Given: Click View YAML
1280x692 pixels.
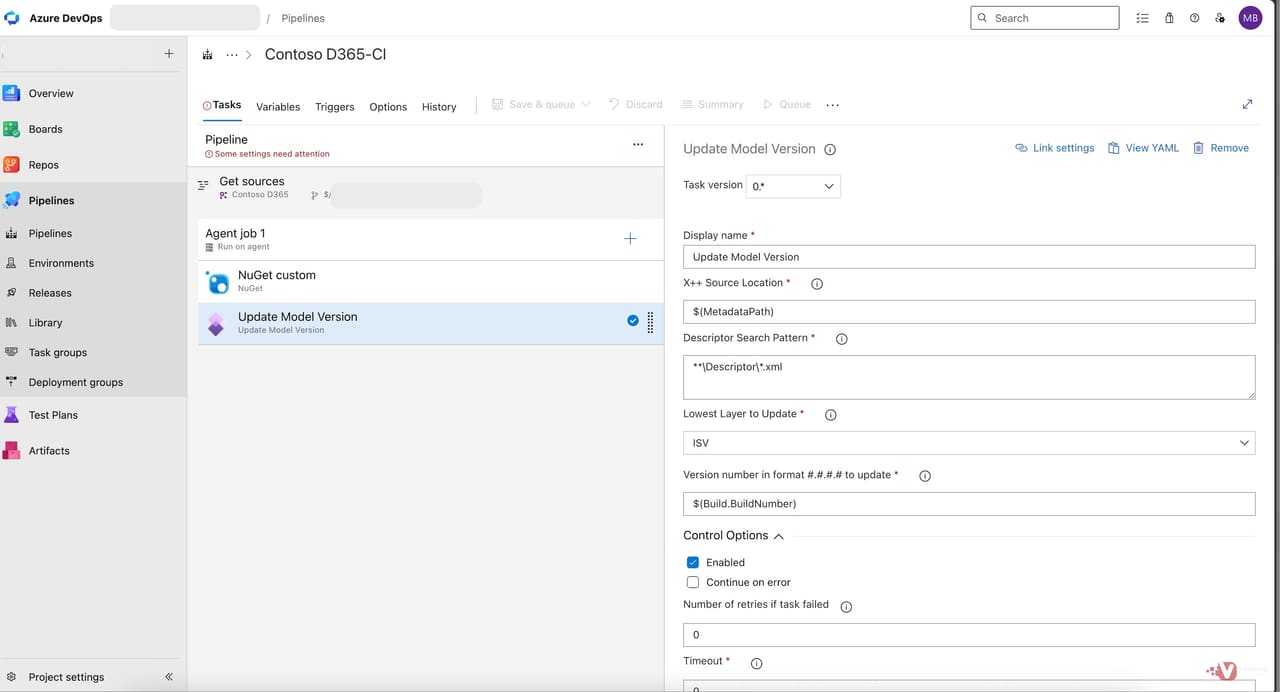Looking at the screenshot, I should (x=1143, y=148).
